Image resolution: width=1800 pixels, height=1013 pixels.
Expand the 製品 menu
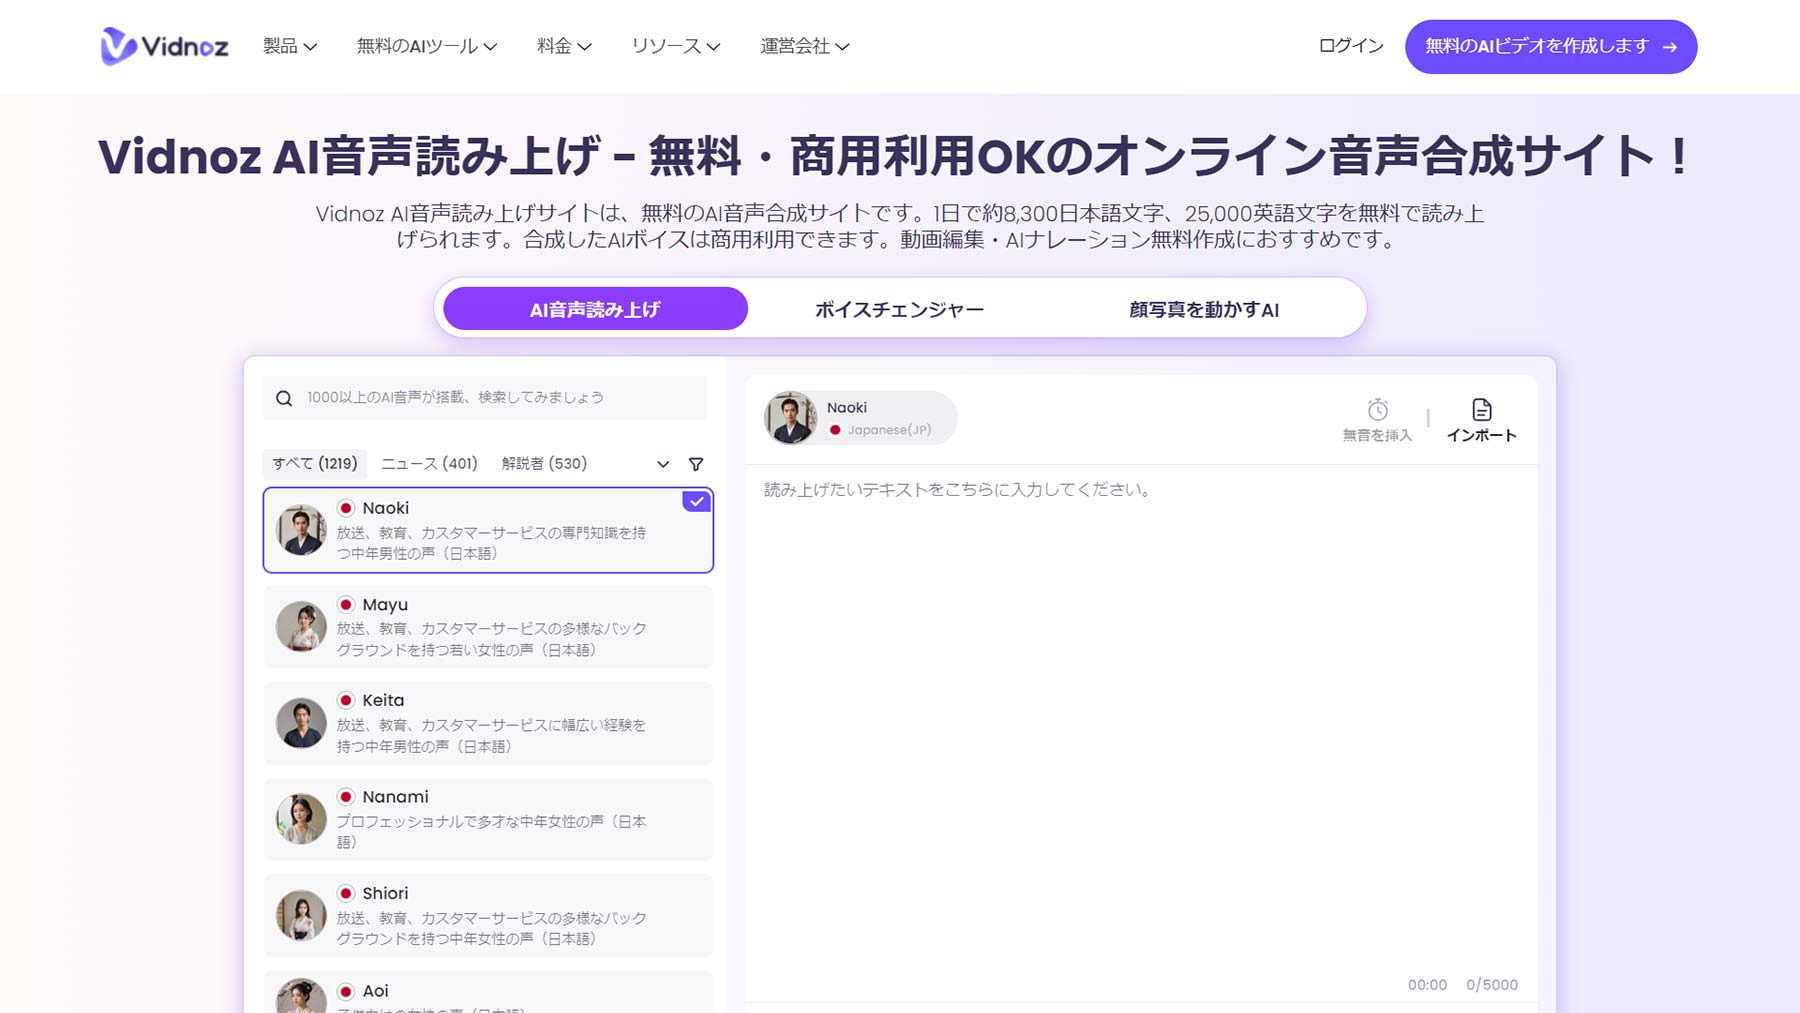290,46
